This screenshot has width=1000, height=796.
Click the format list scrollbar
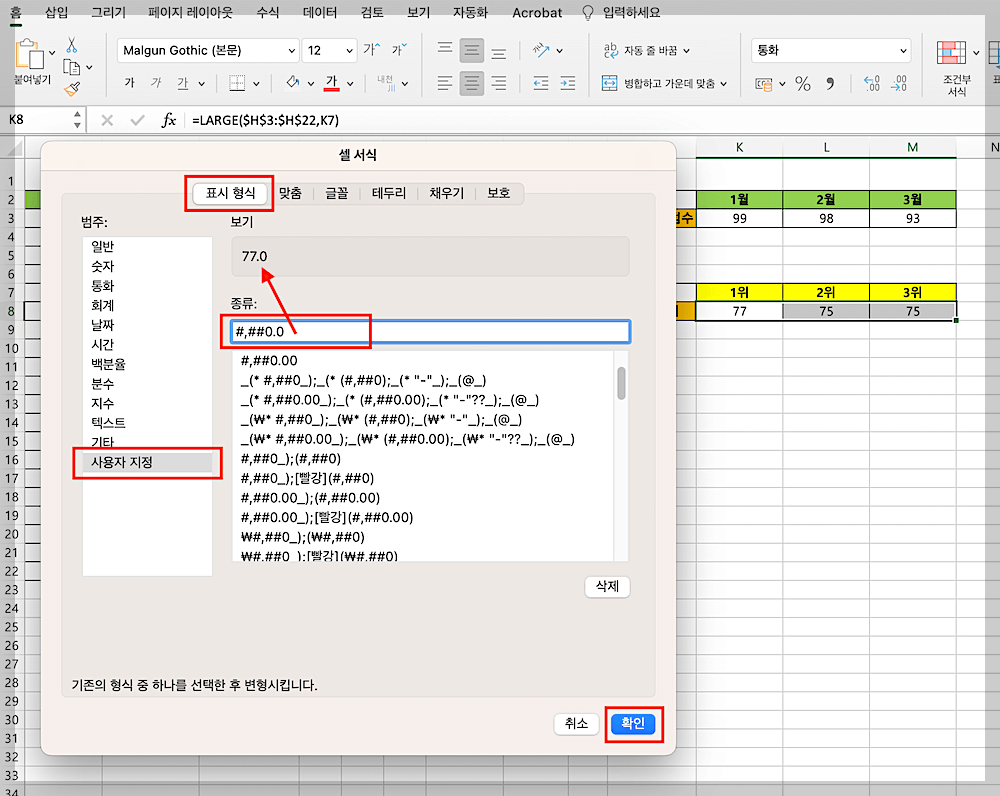621,383
